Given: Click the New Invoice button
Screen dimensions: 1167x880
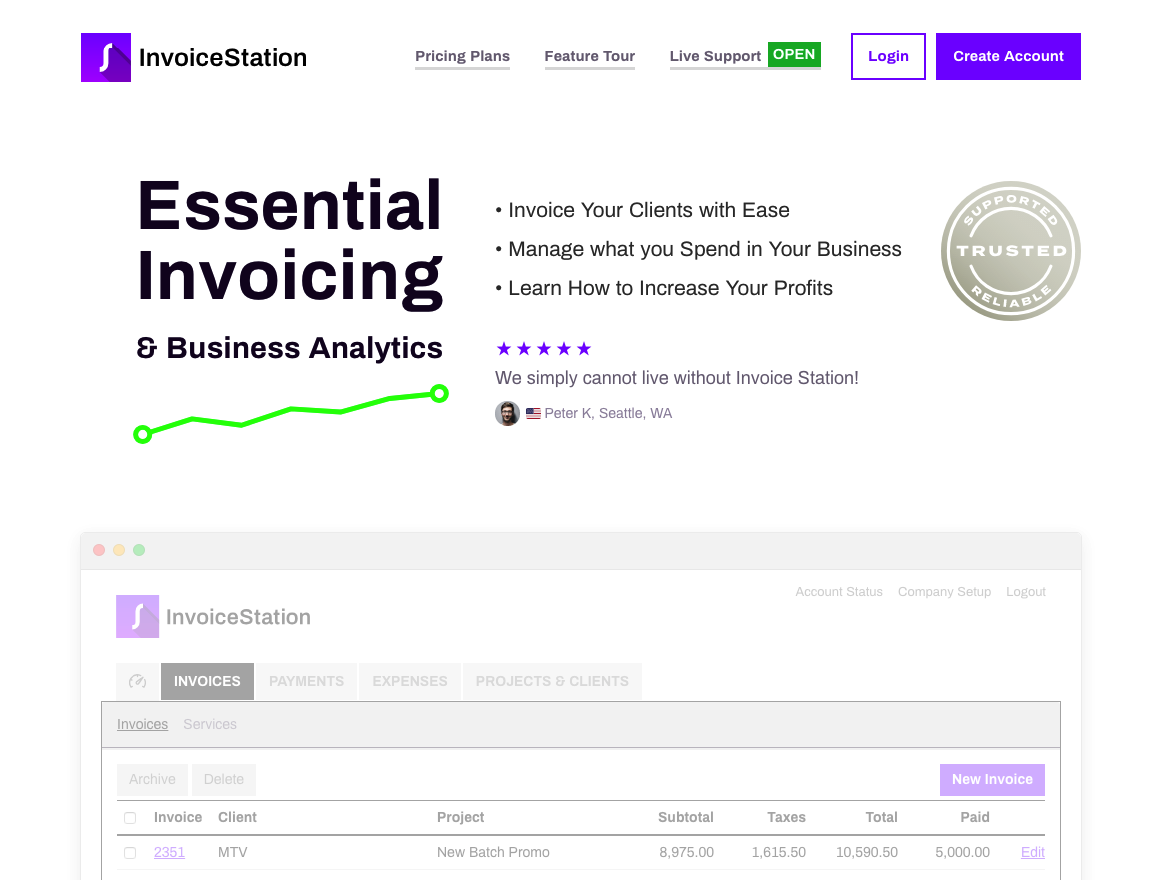Looking at the screenshot, I should click(x=992, y=779).
